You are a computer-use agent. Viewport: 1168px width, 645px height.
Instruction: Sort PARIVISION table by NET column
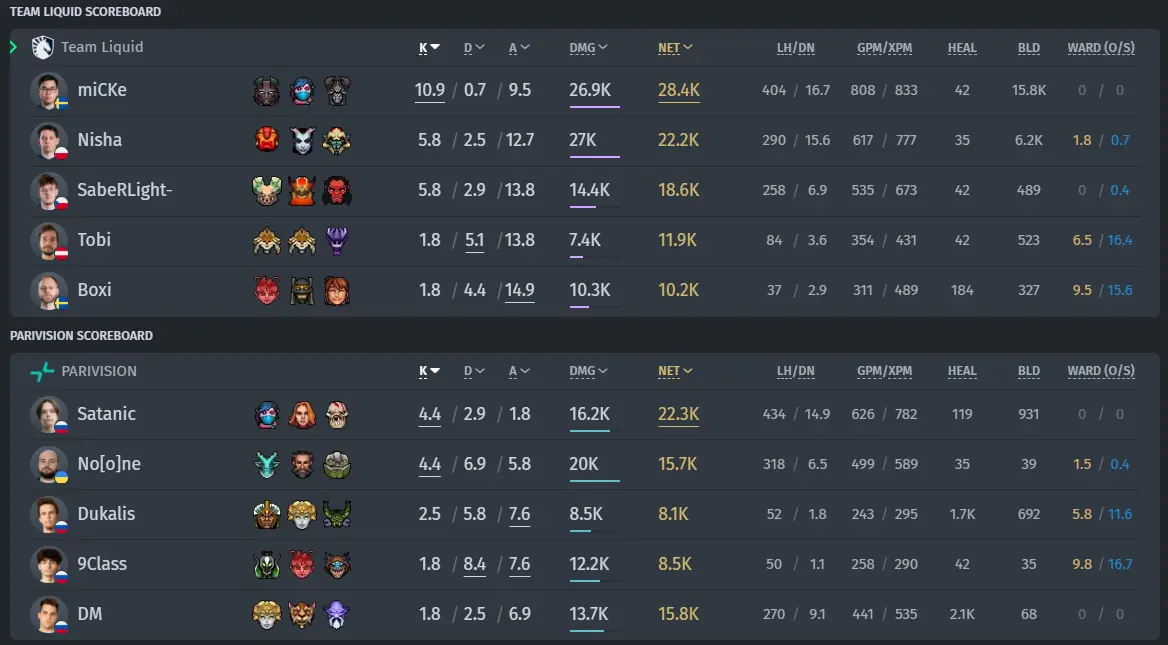click(675, 371)
